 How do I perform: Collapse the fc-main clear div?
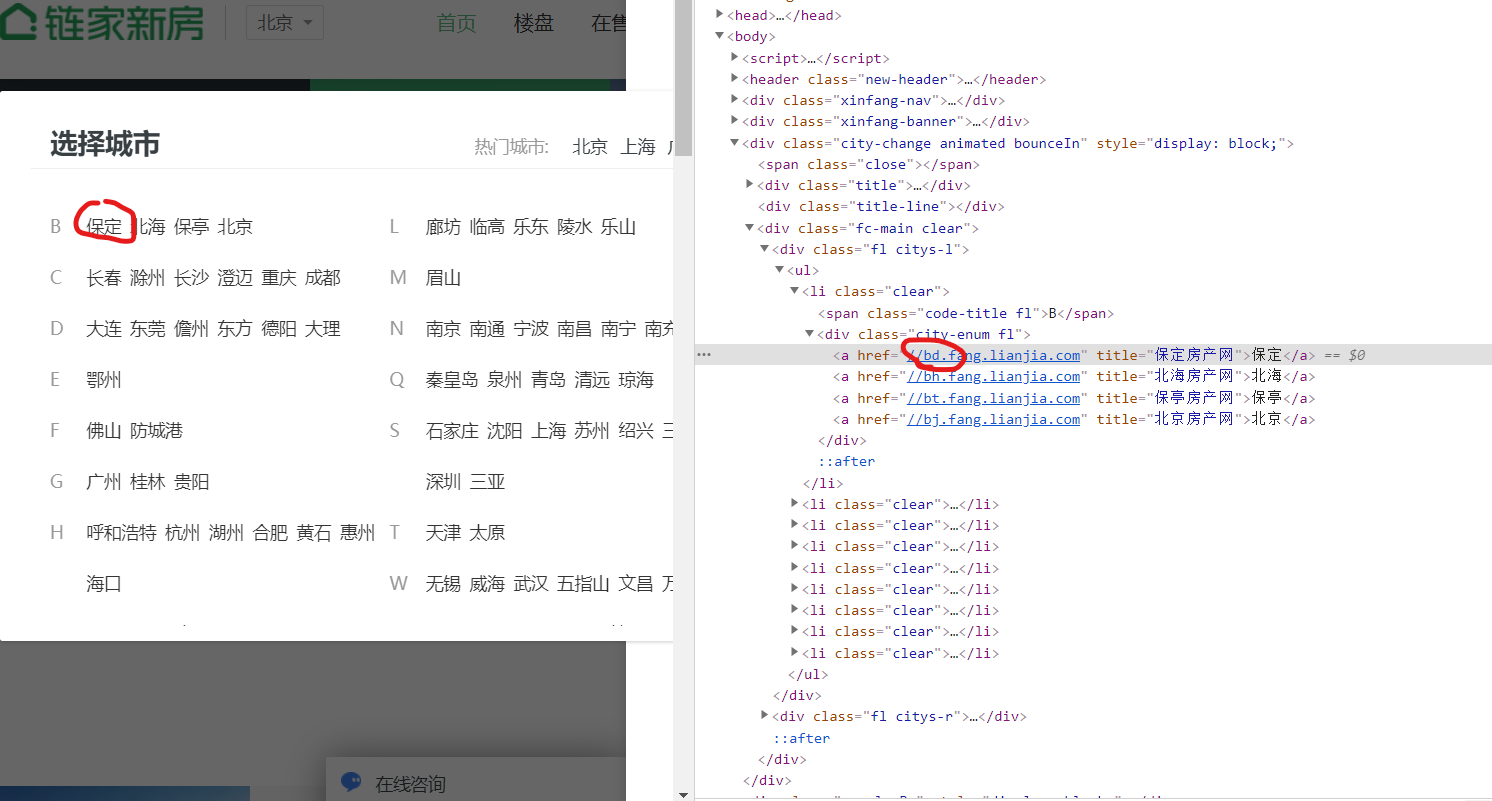tap(750, 228)
